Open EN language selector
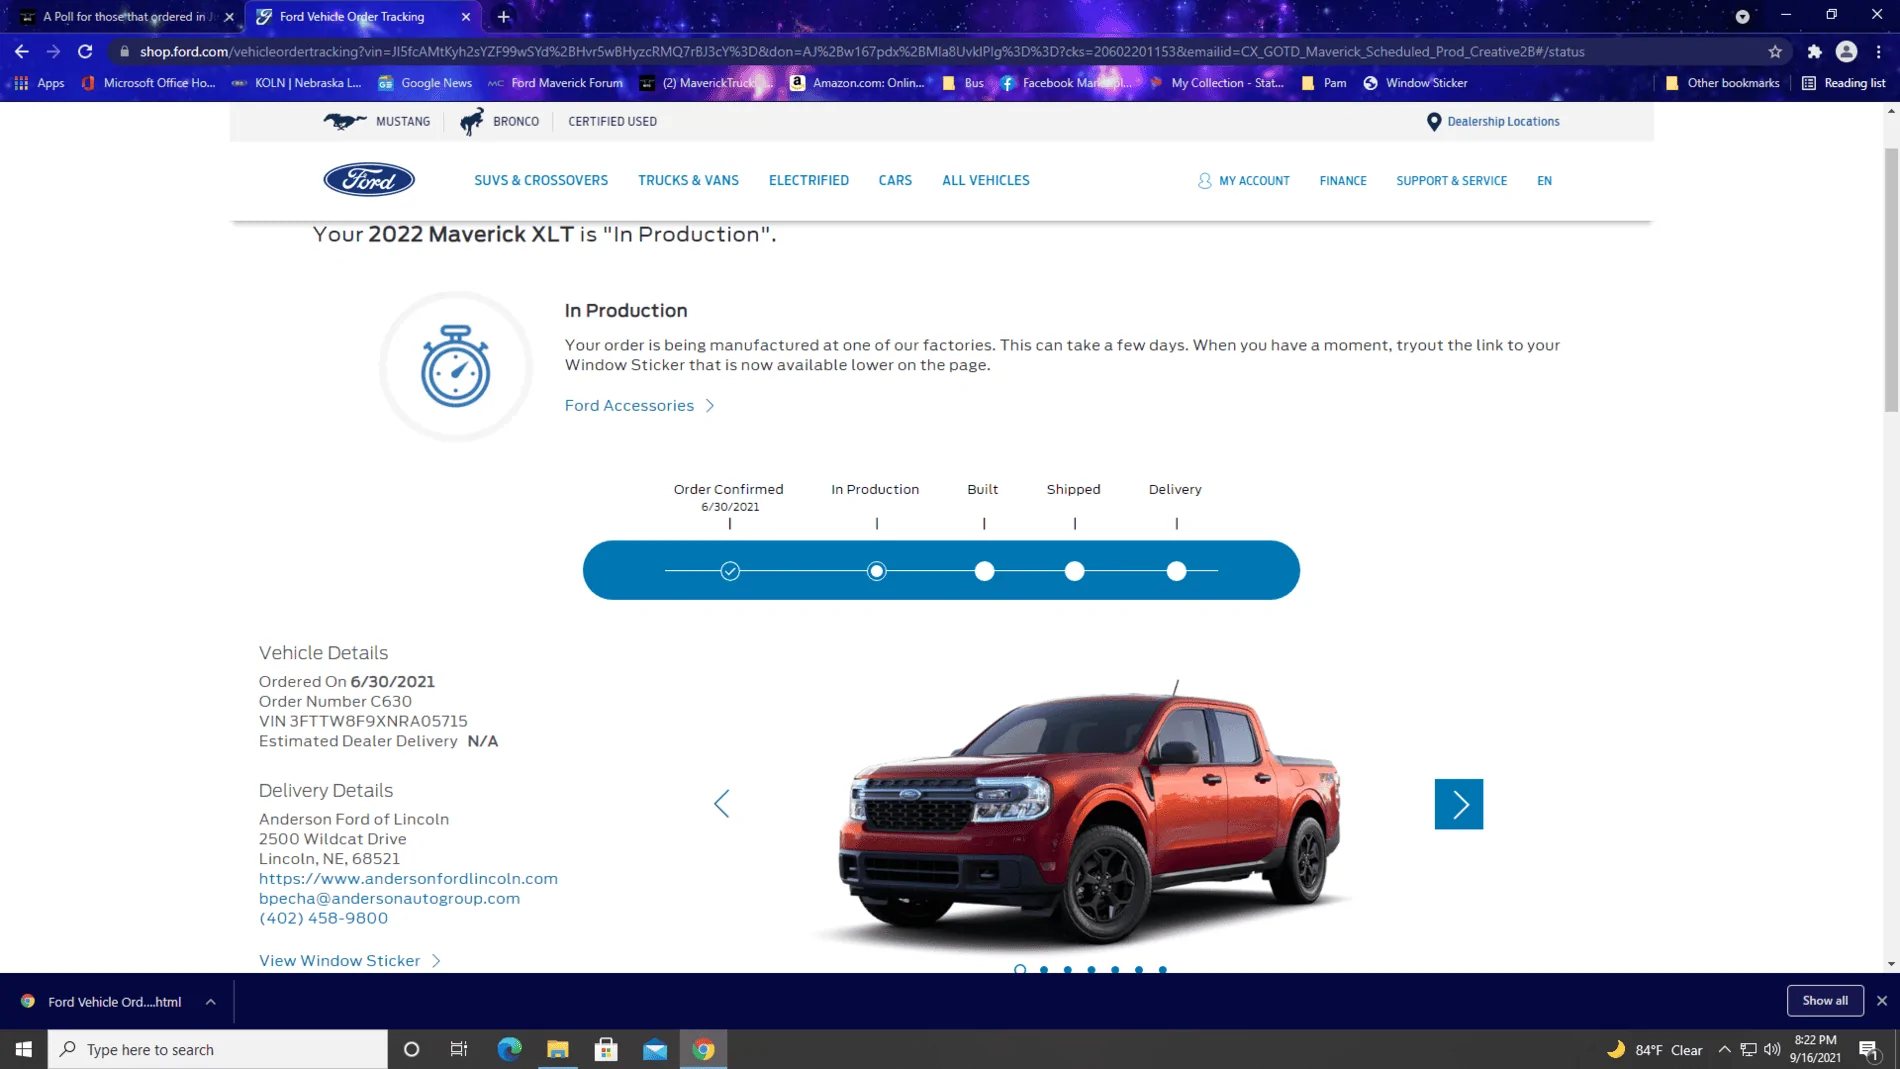Image resolution: width=1900 pixels, height=1069 pixels. 1544,181
